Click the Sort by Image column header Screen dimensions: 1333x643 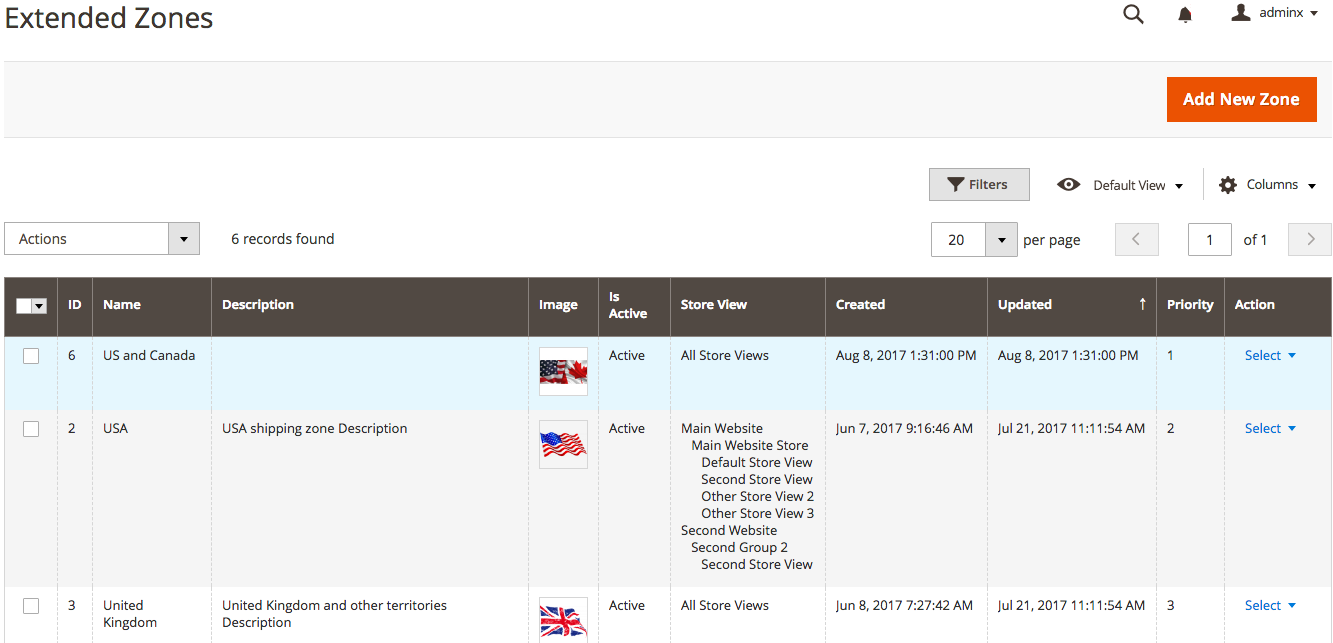pyautogui.click(x=563, y=305)
